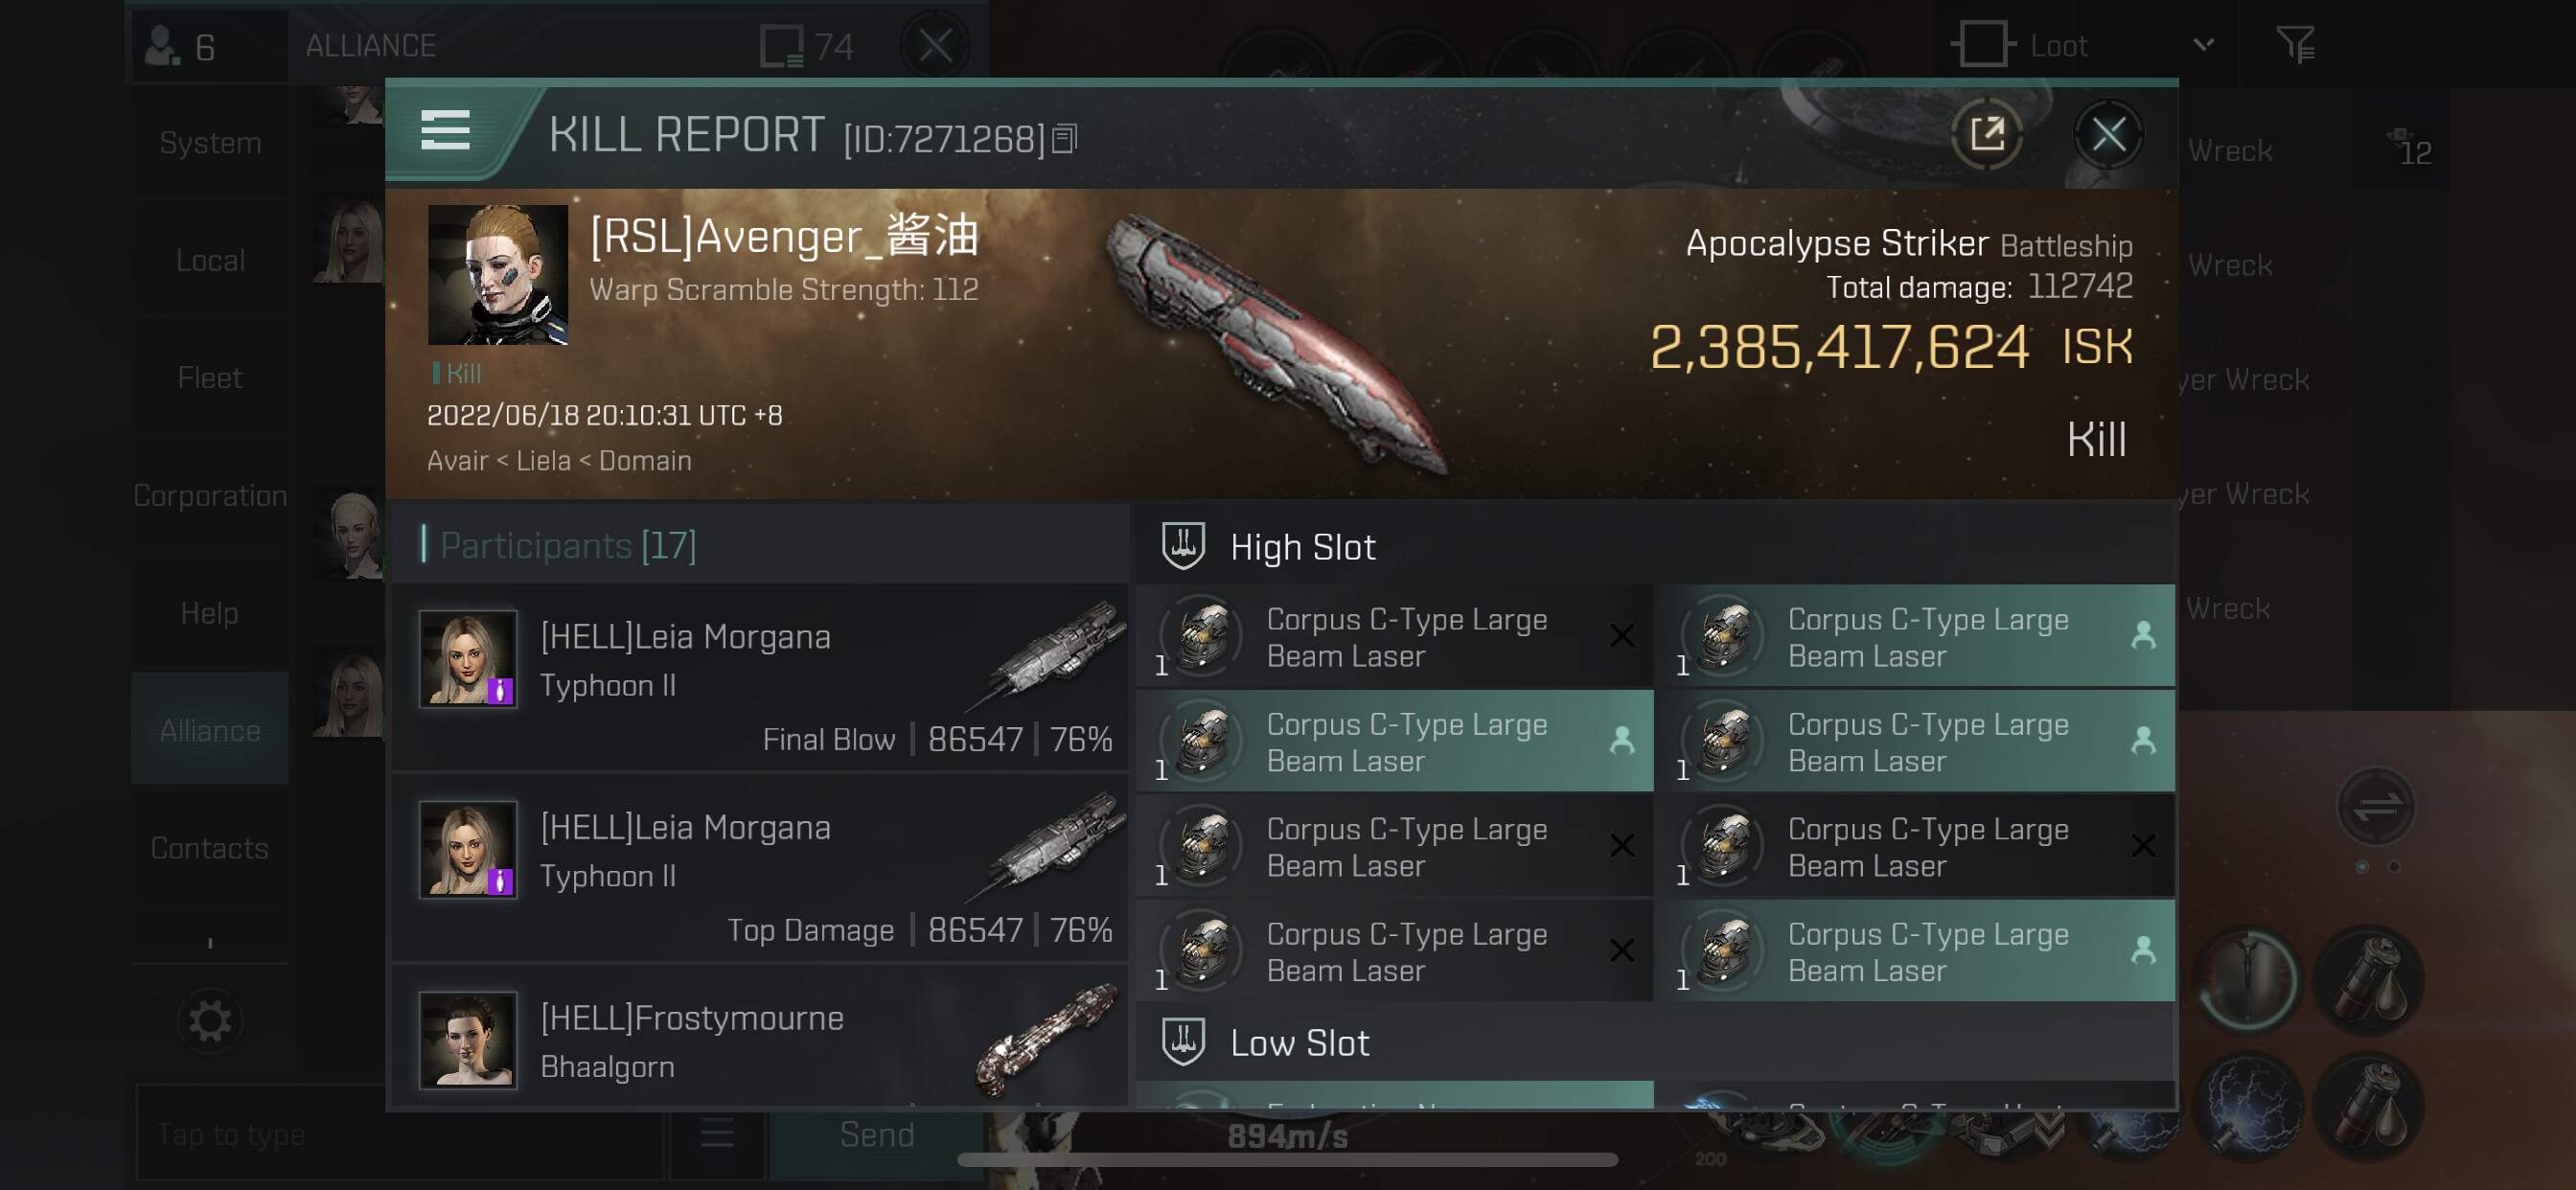The width and height of the screenshot is (2576, 1190).
Task: Switch to the Local chat tab
Action: 210,260
